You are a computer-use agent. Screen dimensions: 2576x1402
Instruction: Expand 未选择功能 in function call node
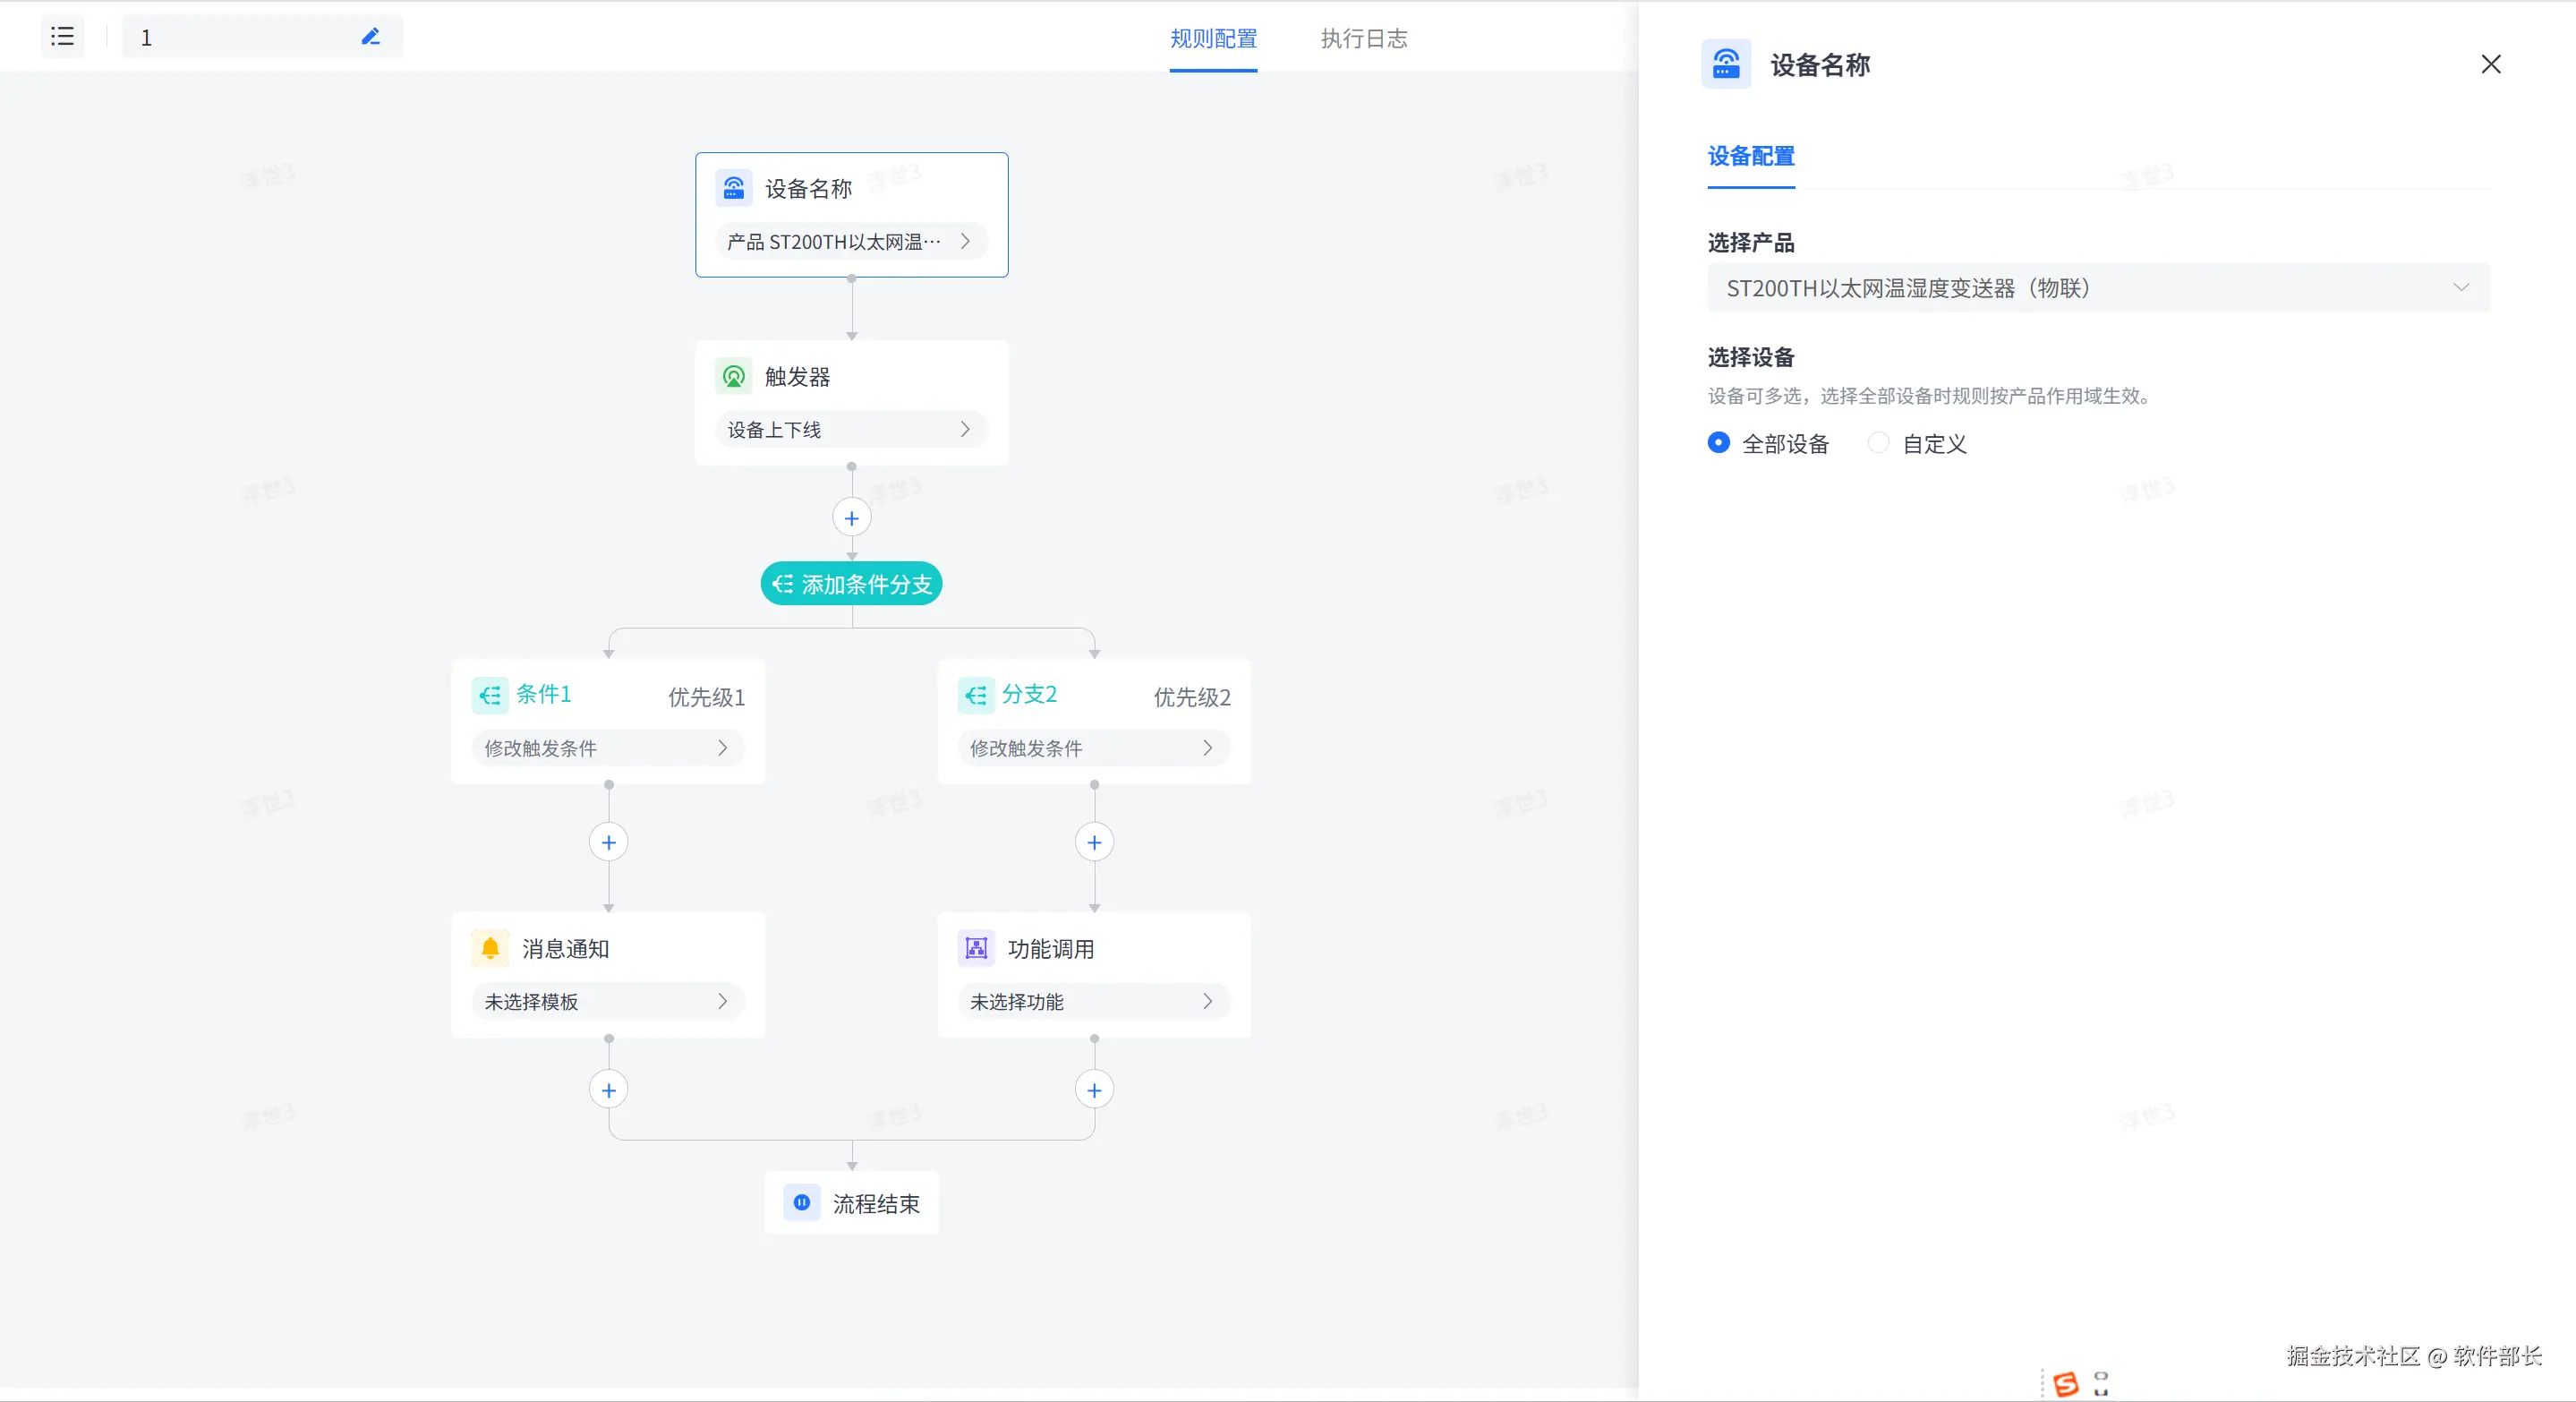click(1094, 1001)
